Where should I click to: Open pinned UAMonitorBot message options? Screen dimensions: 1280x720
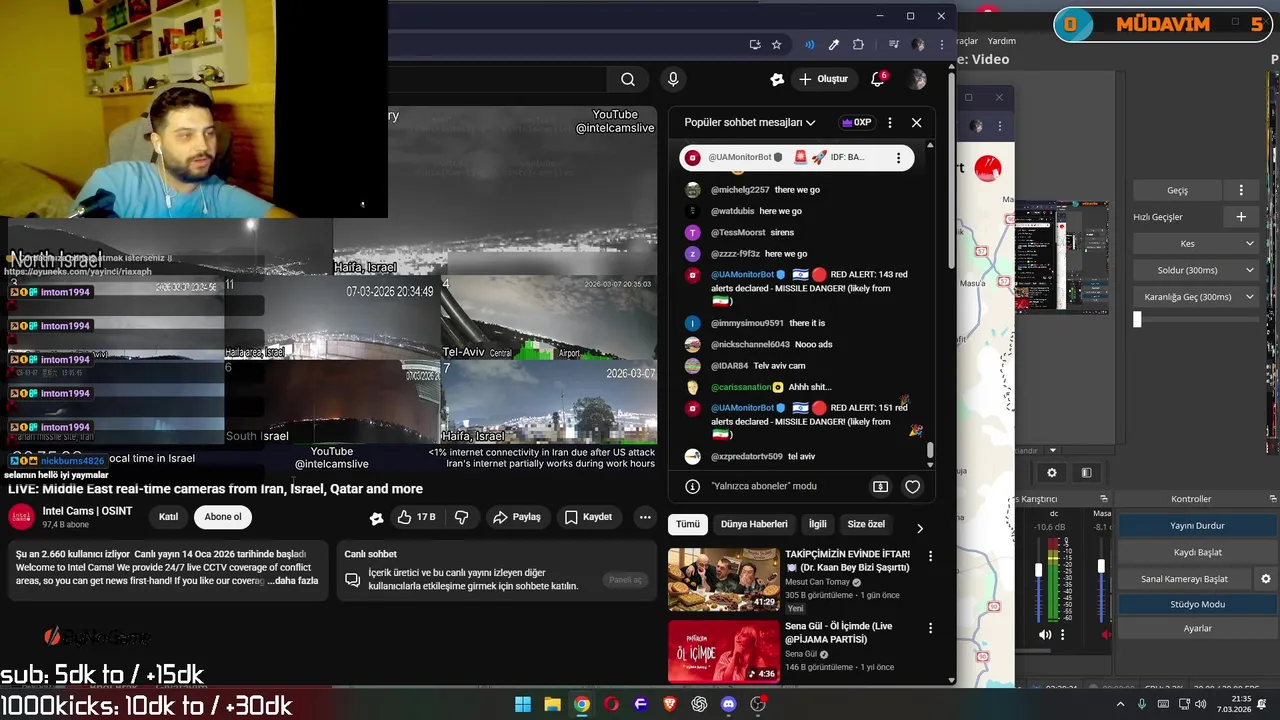tap(898, 157)
